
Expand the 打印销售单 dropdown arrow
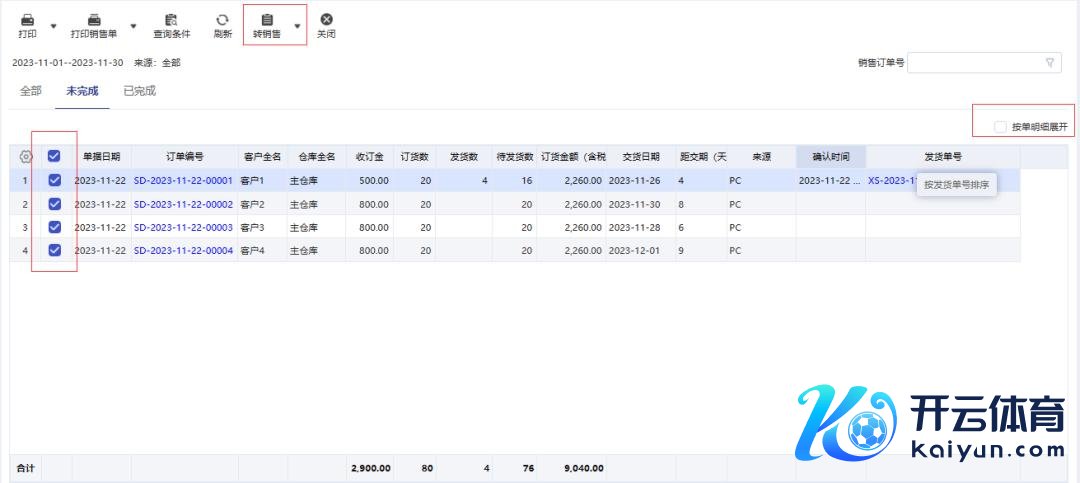pos(134,25)
